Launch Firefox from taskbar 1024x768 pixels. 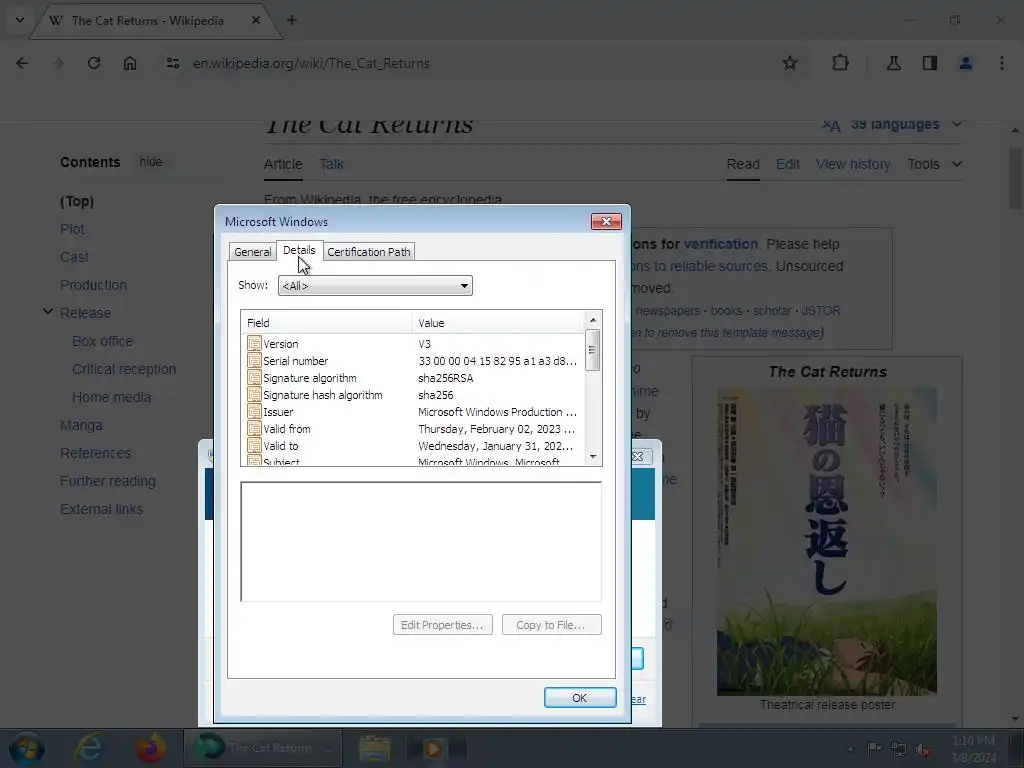point(150,748)
